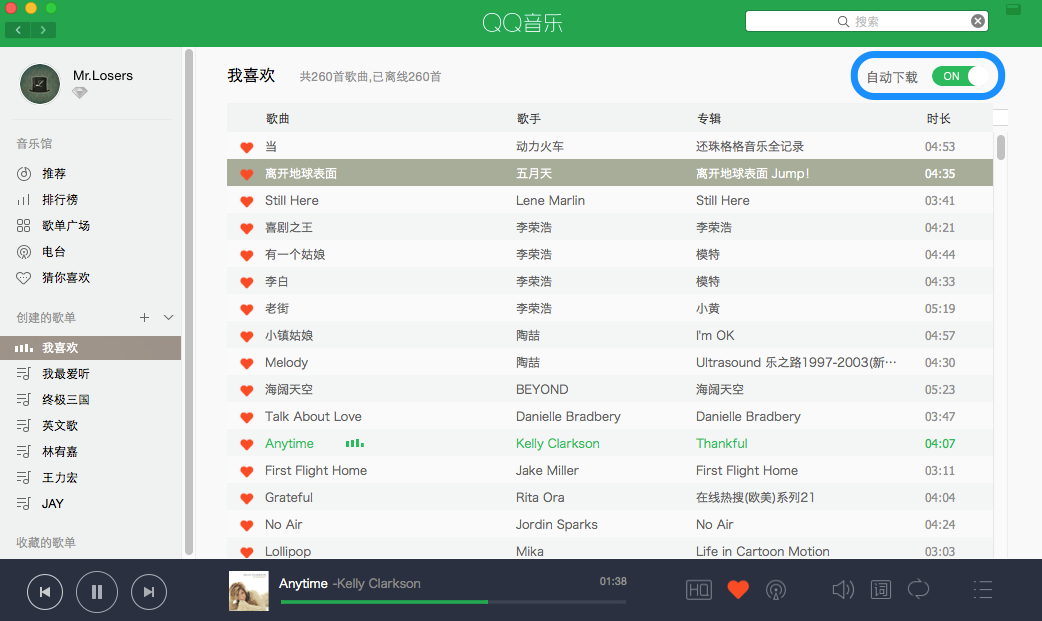
Task: Open album Ultrasound 乐之路1997-2003
Action: click(796, 362)
